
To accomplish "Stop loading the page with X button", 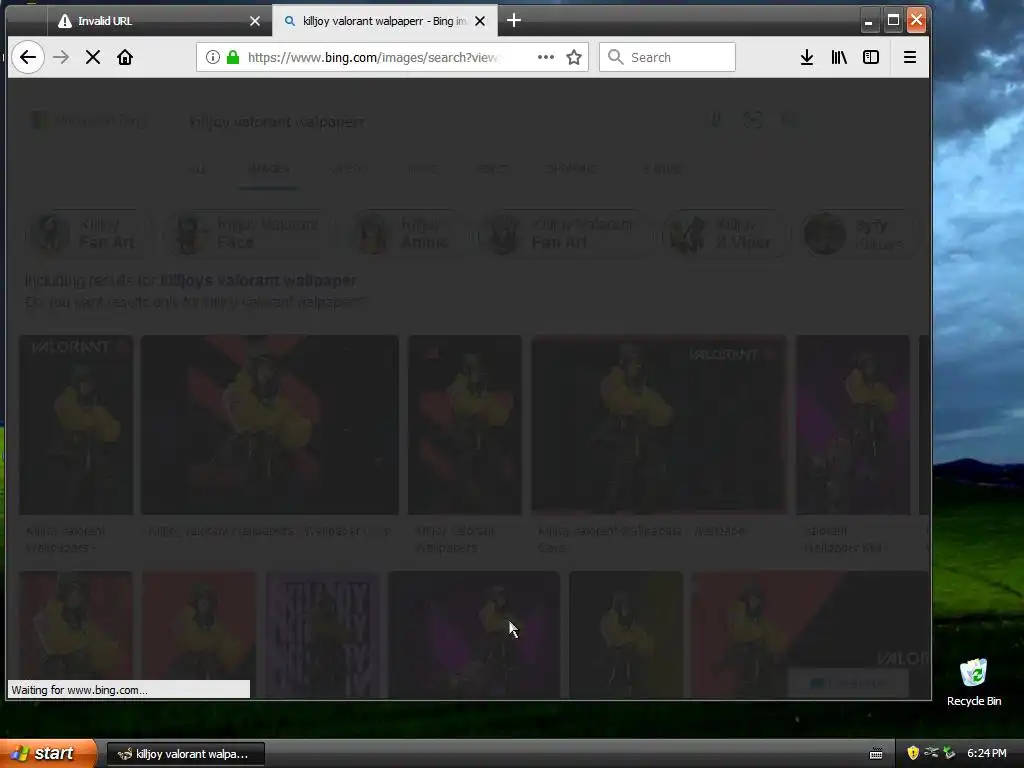I will [x=93, y=57].
